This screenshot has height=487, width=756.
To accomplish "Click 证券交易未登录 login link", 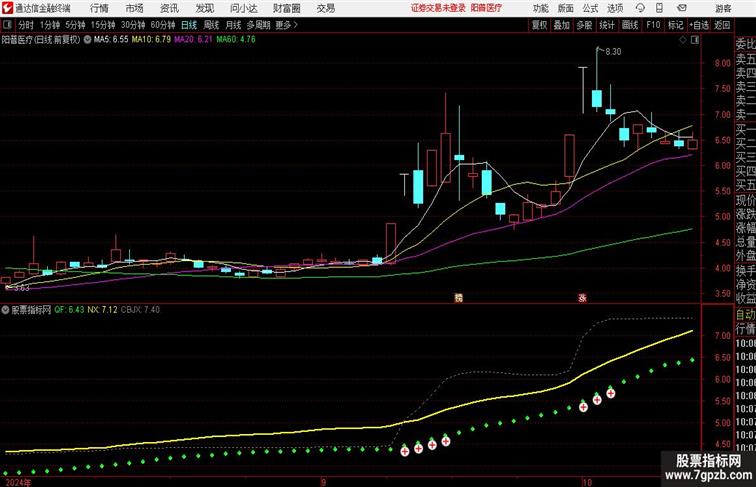I will coord(438,8).
